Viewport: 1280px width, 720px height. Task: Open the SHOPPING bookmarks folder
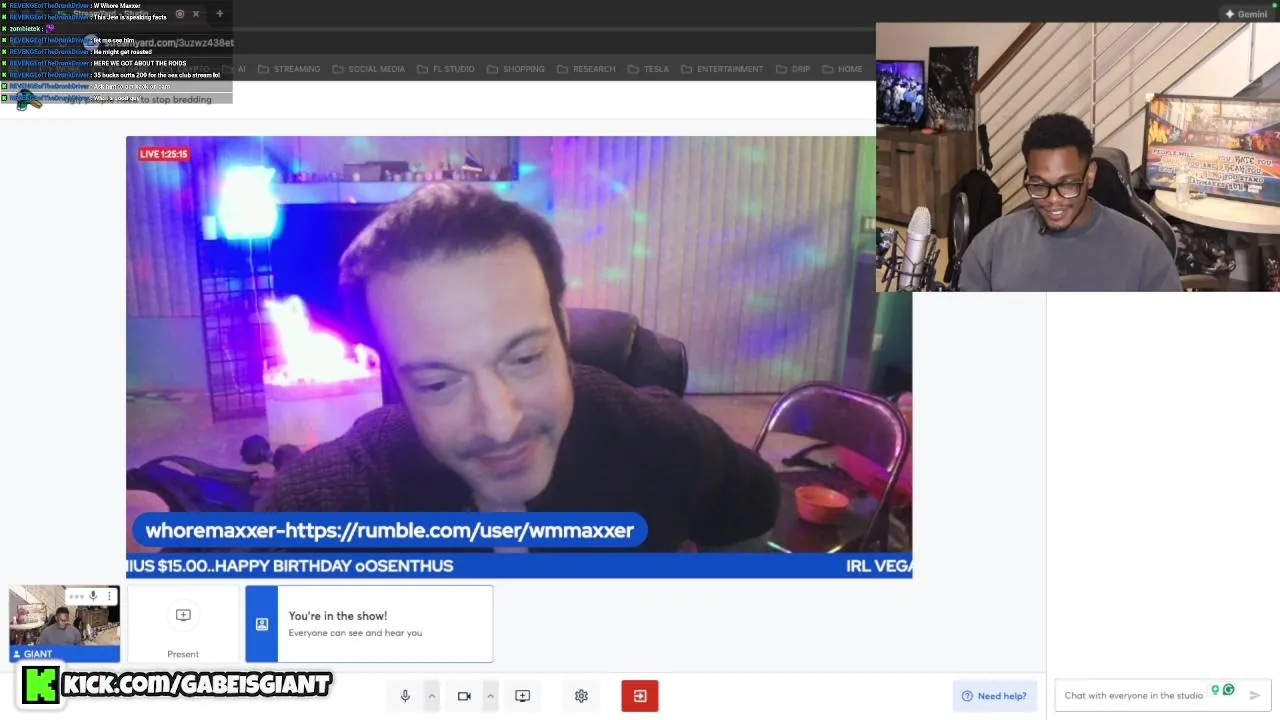coord(516,69)
